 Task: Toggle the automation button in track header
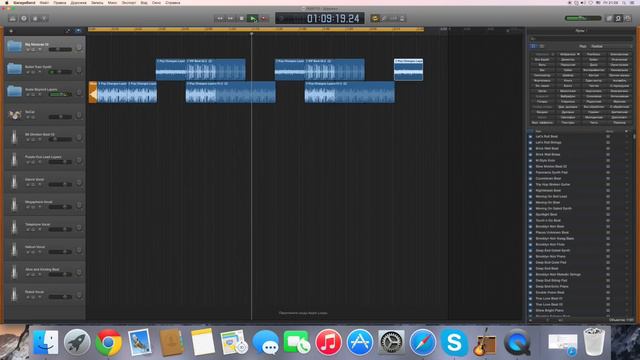(x=68, y=31)
